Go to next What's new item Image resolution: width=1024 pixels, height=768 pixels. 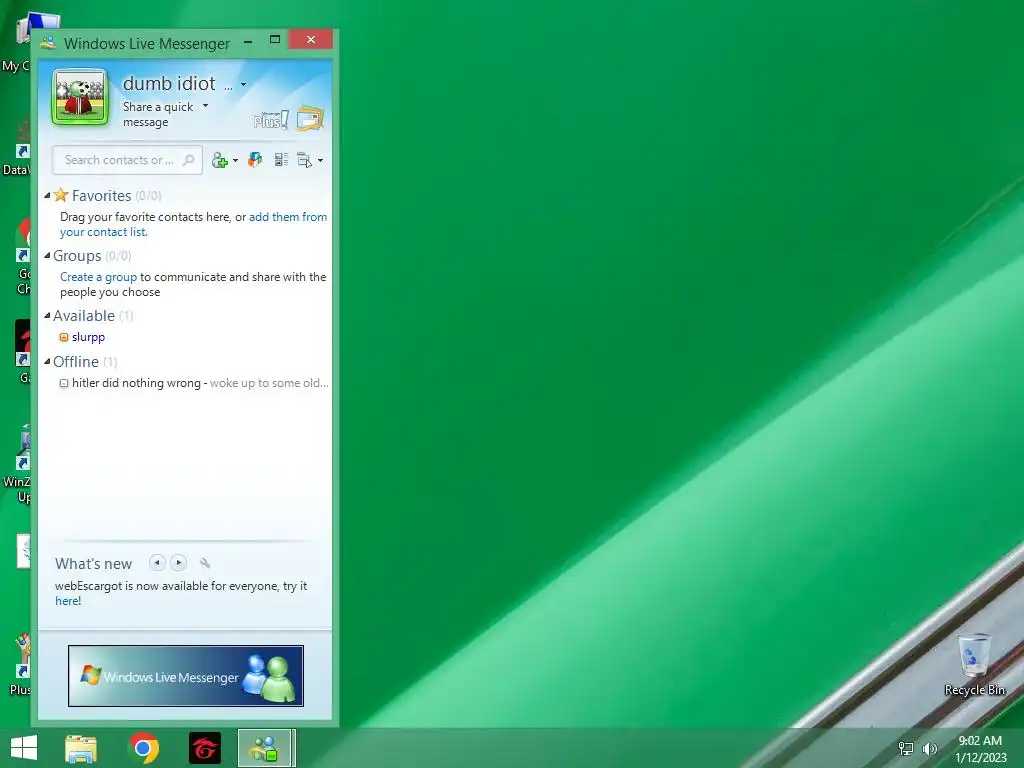pyautogui.click(x=178, y=562)
